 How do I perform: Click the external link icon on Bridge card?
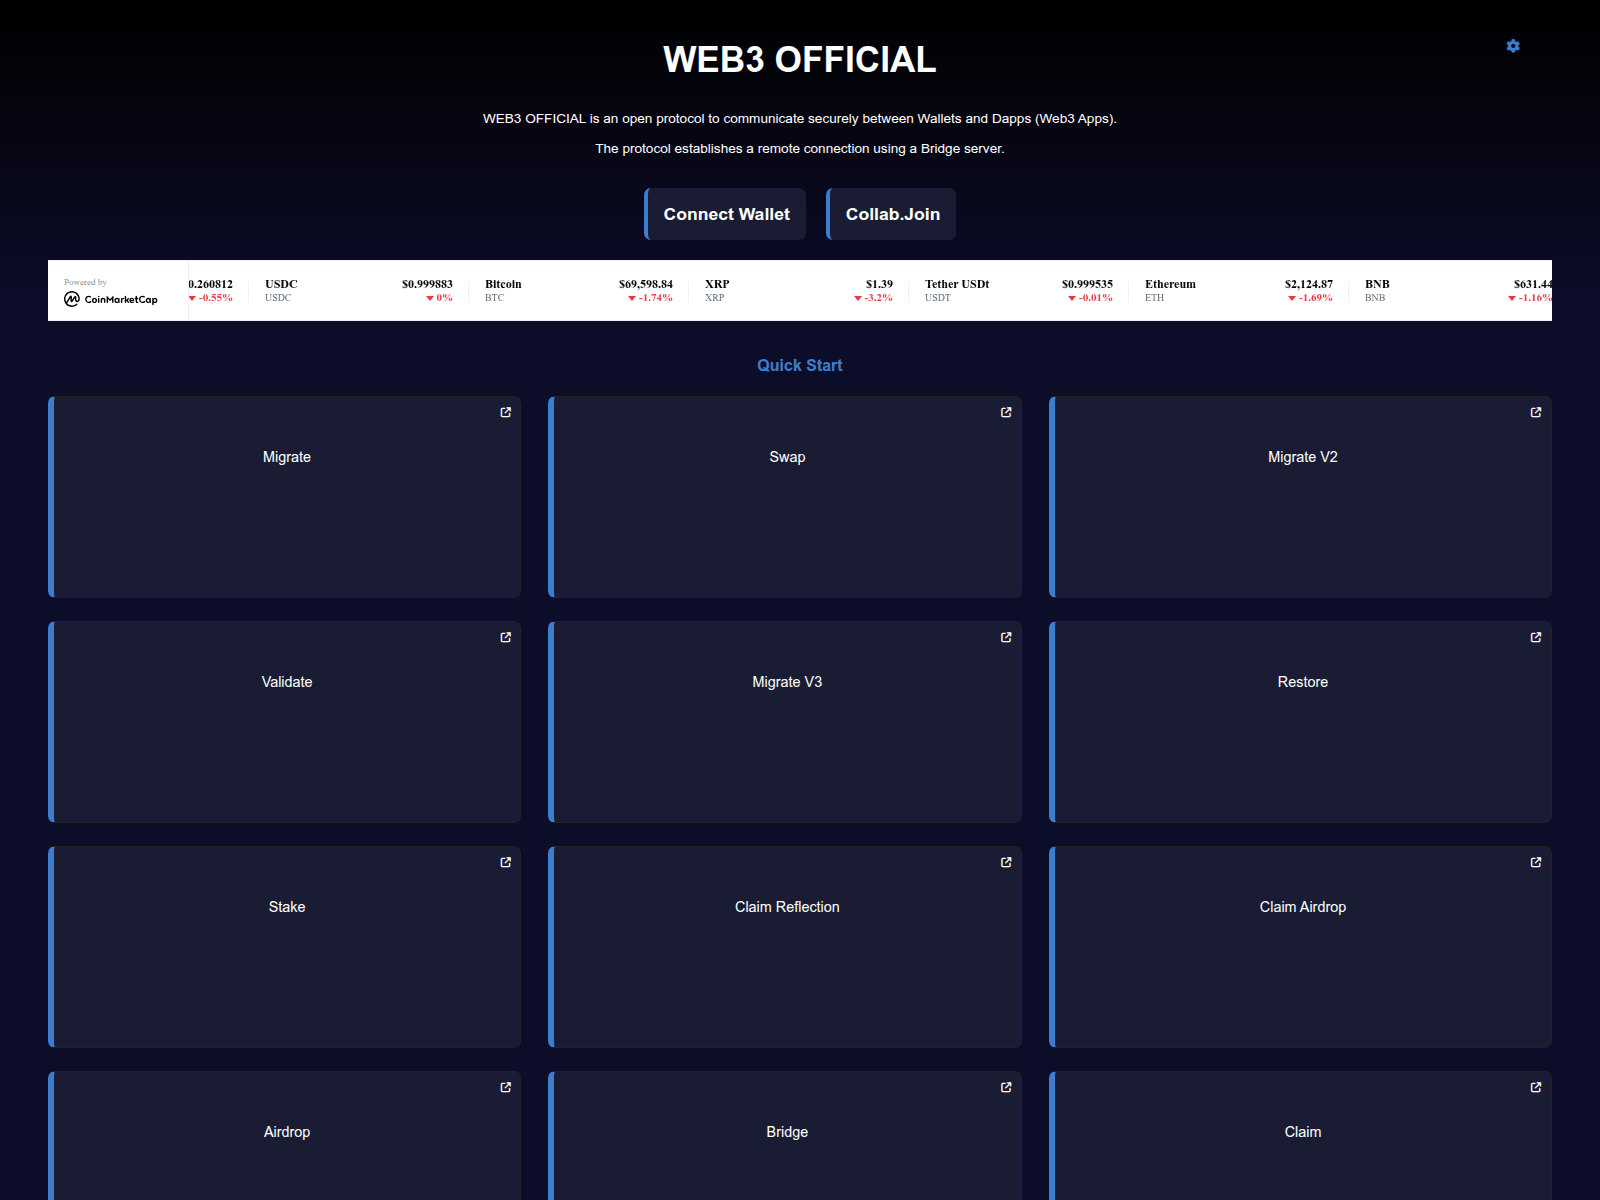pos(1006,1087)
